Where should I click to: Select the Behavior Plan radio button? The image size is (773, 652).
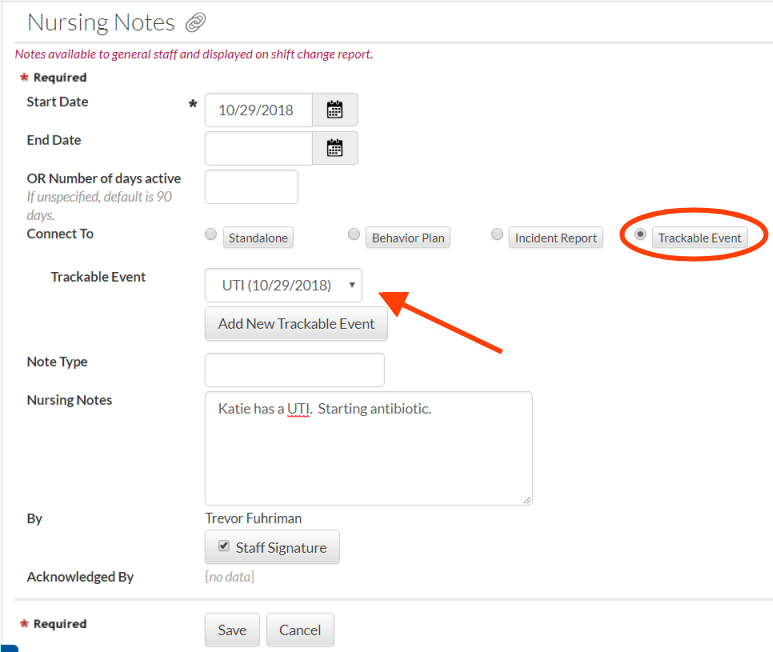(x=354, y=235)
